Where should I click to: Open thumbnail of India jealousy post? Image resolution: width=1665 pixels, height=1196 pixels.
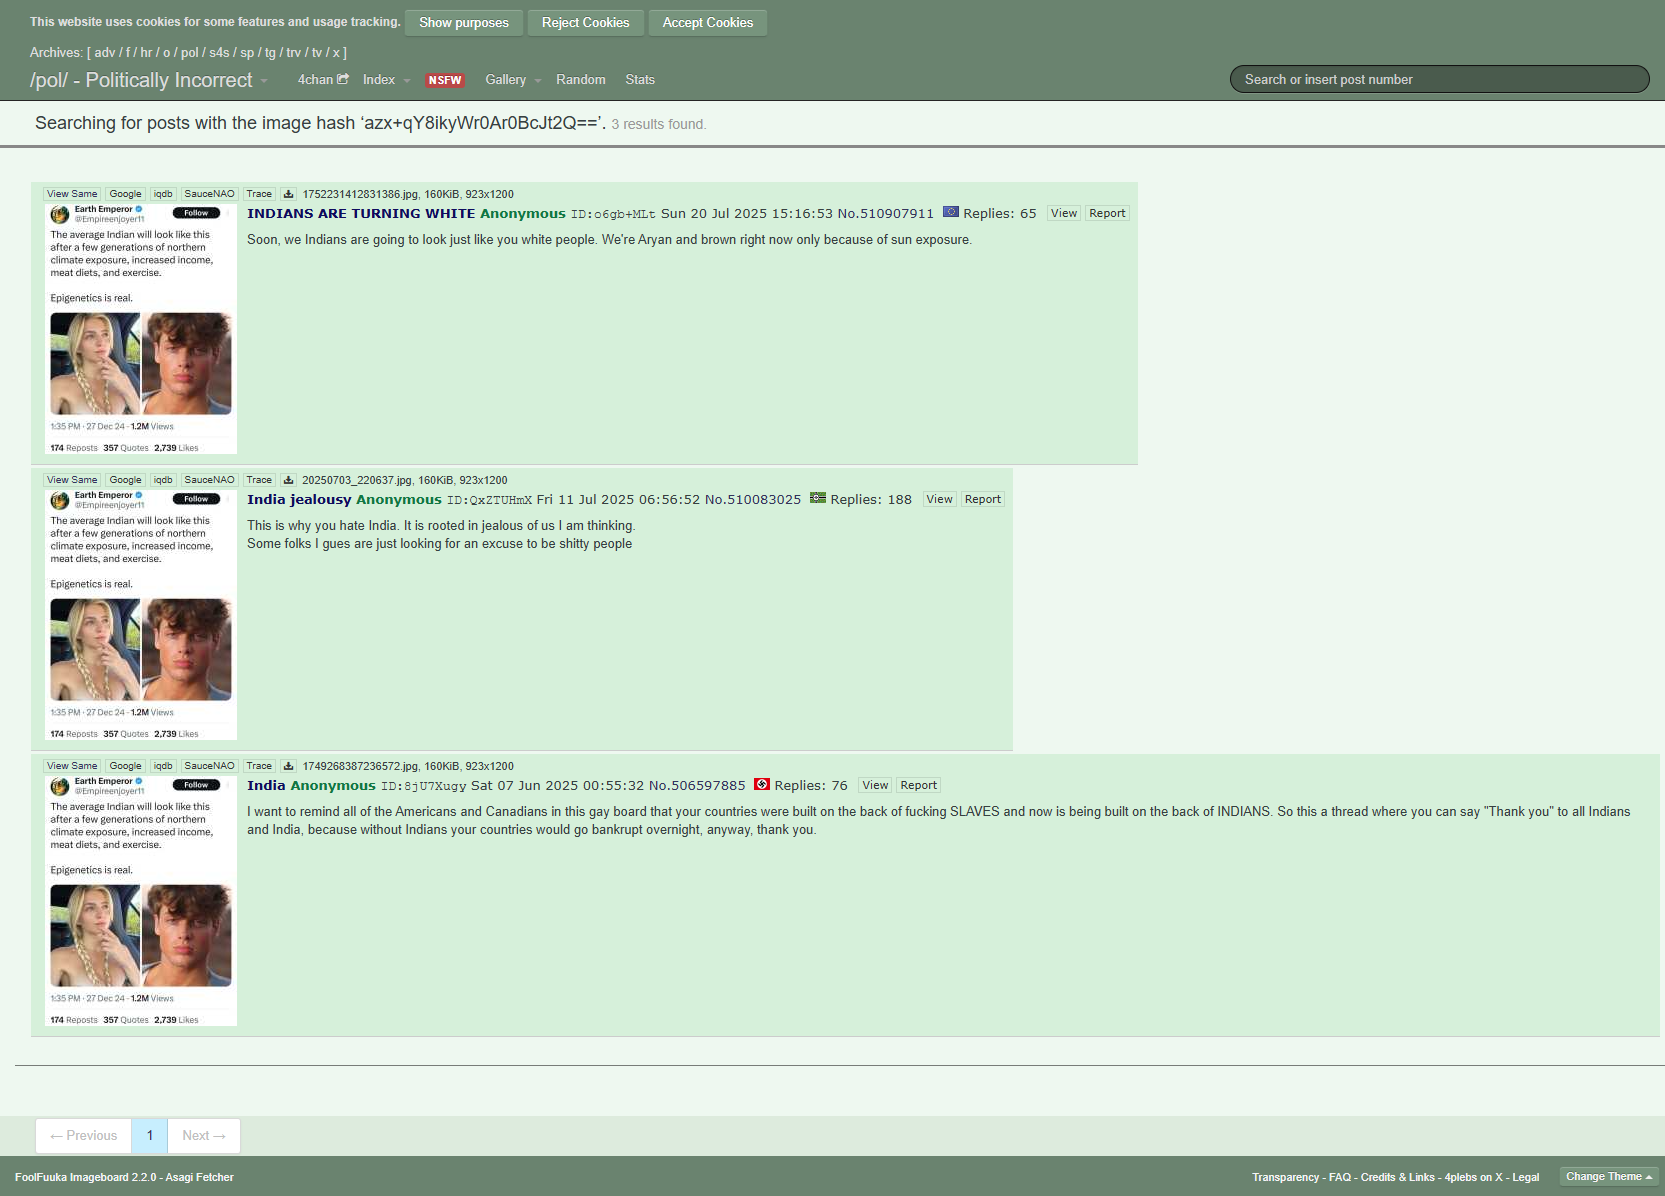pos(141,615)
